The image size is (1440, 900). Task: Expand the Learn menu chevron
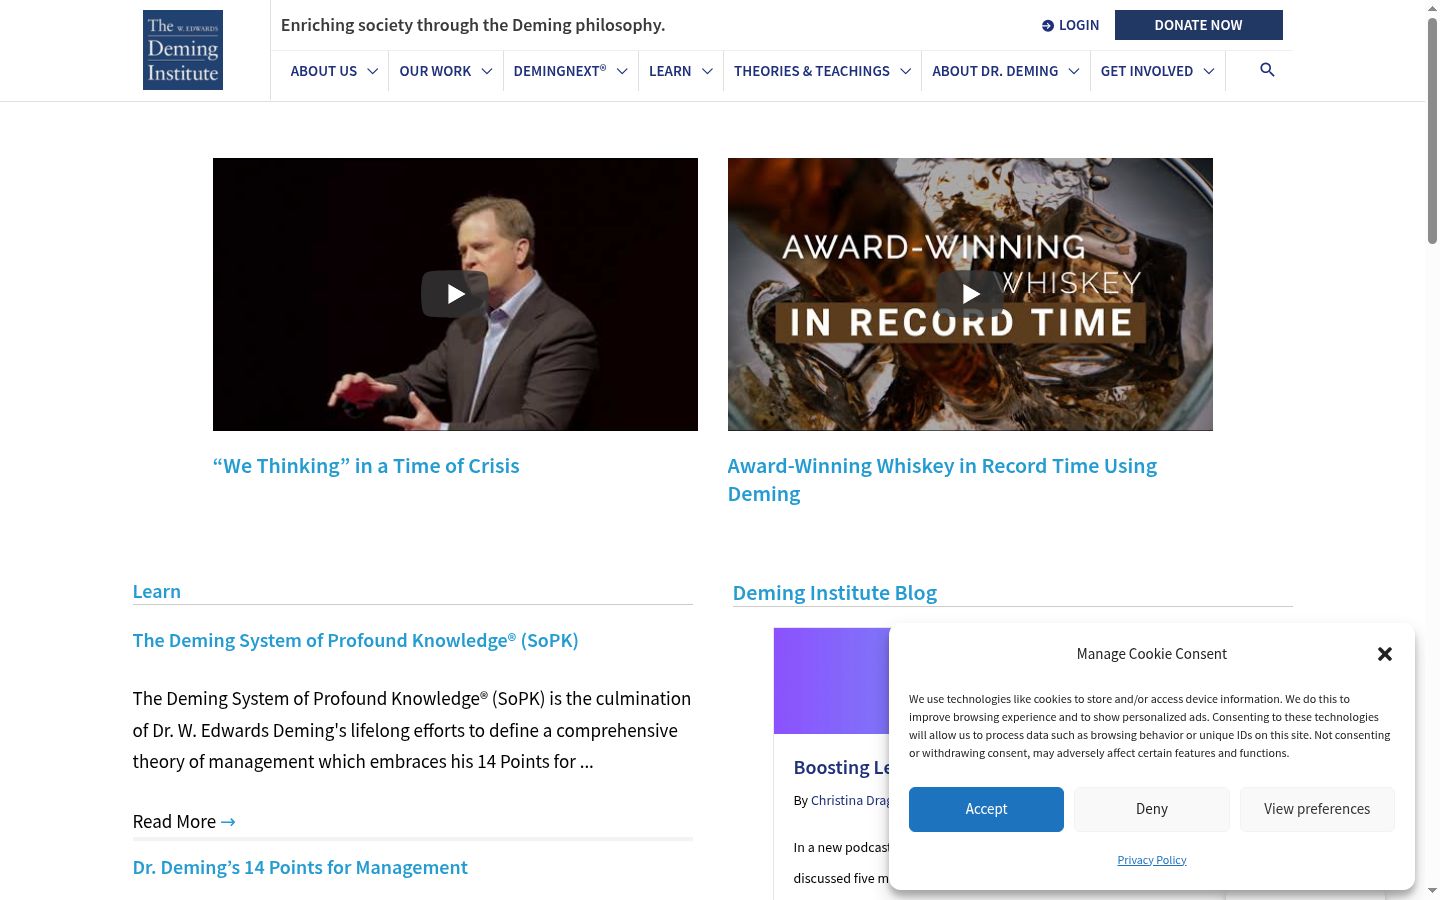click(707, 71)
